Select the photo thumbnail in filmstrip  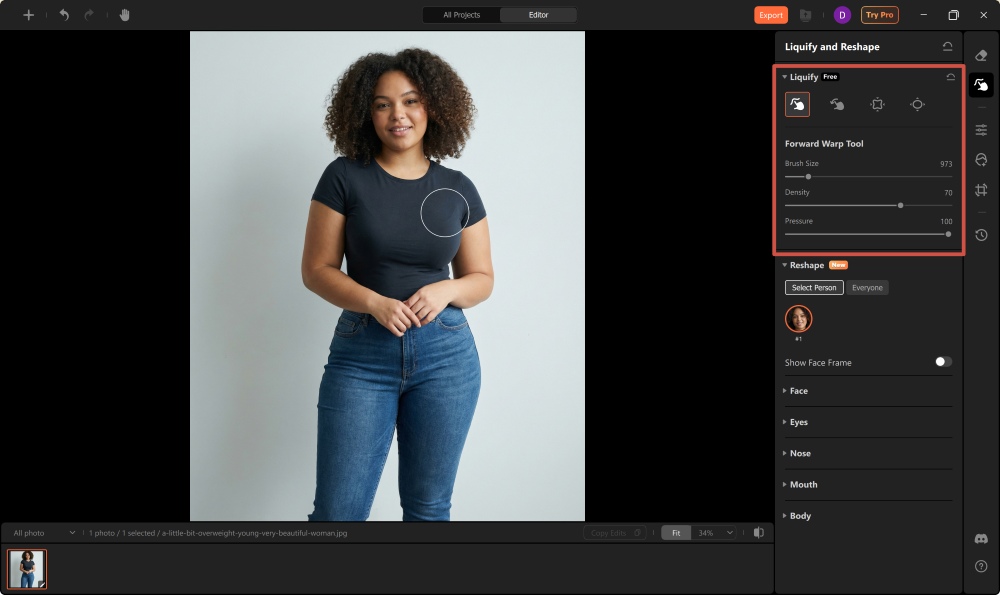click(27, 568)
